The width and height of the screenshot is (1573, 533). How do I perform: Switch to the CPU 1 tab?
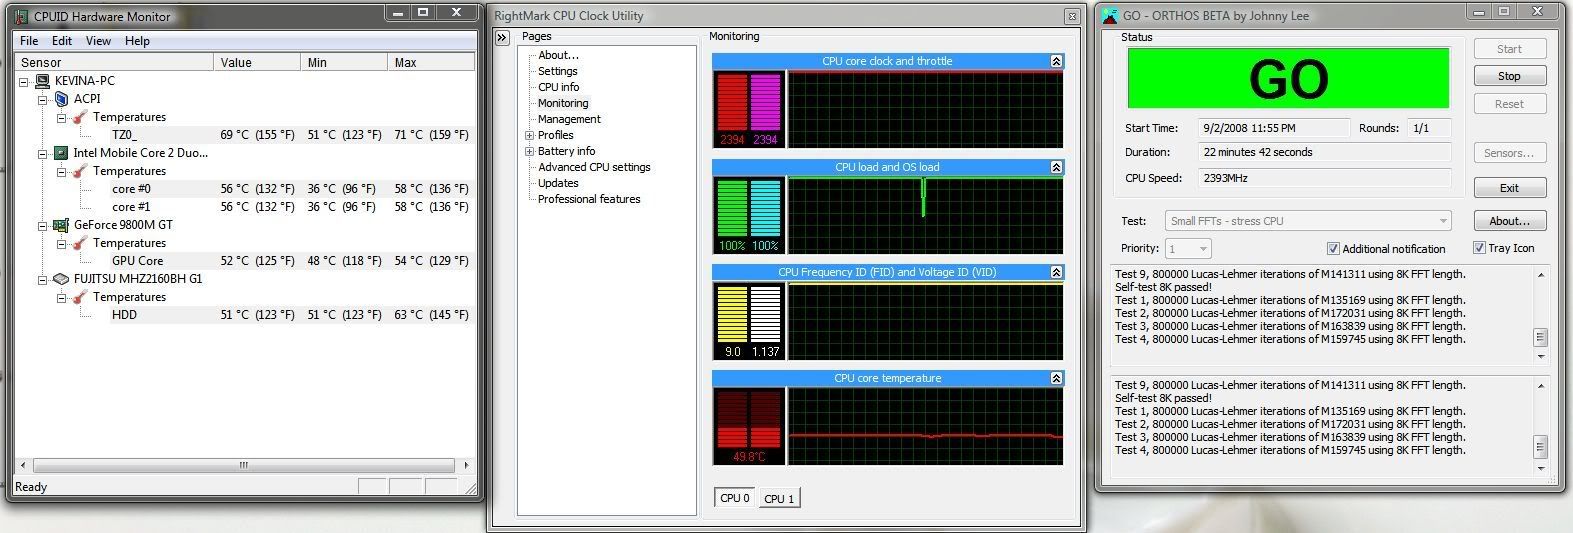tap(779, 499)
